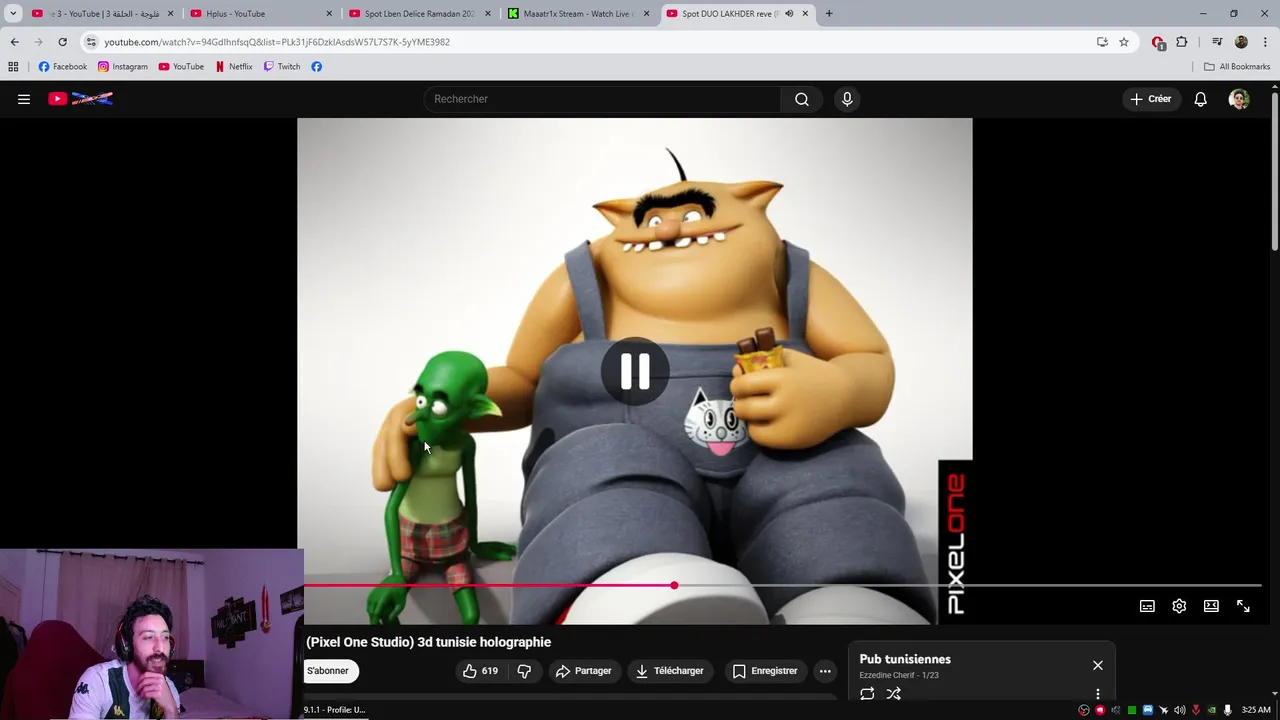This screenshot has width=1280, height=720.
Task: Close the Pub tunisiennes playlist panel
Action: pos(1098,665)
